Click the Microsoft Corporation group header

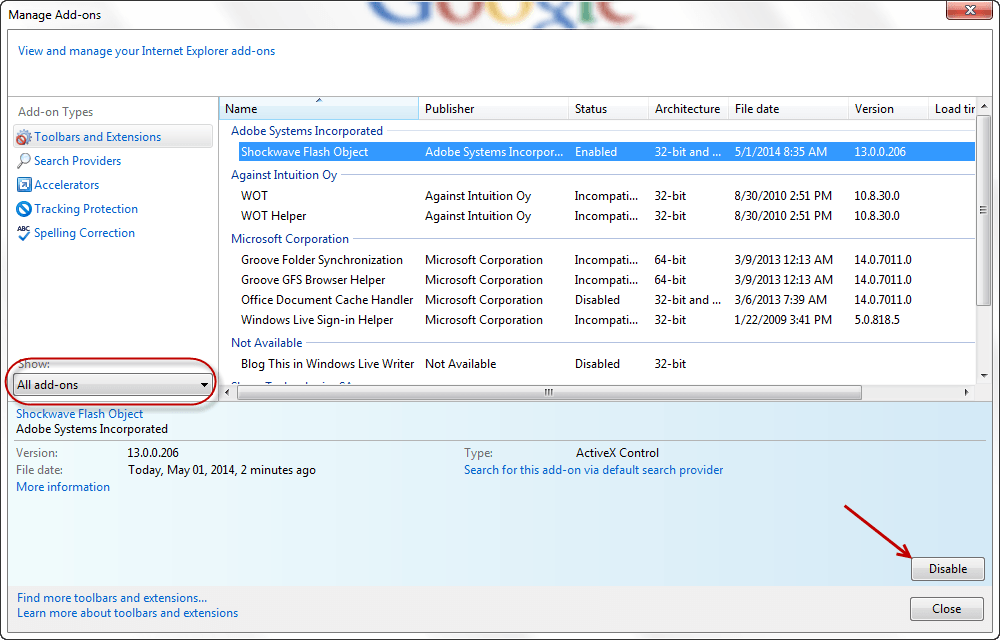[x=290, y=239]
